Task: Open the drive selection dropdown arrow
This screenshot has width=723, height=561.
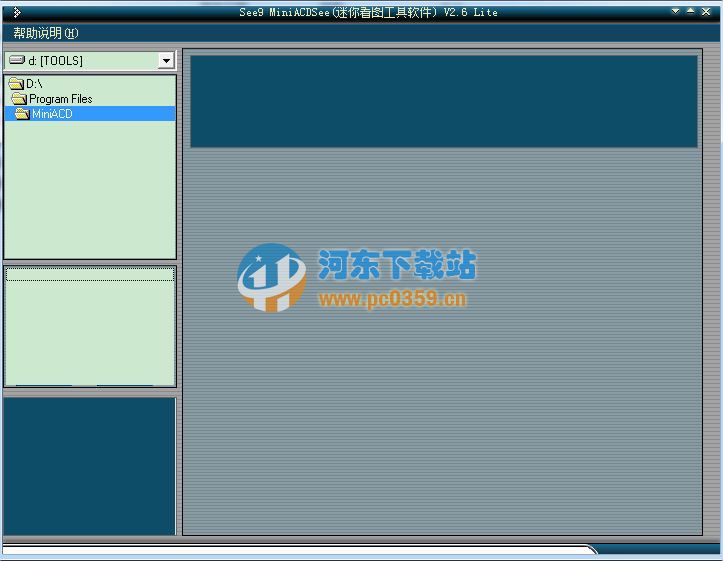Action: pos(166,60)
